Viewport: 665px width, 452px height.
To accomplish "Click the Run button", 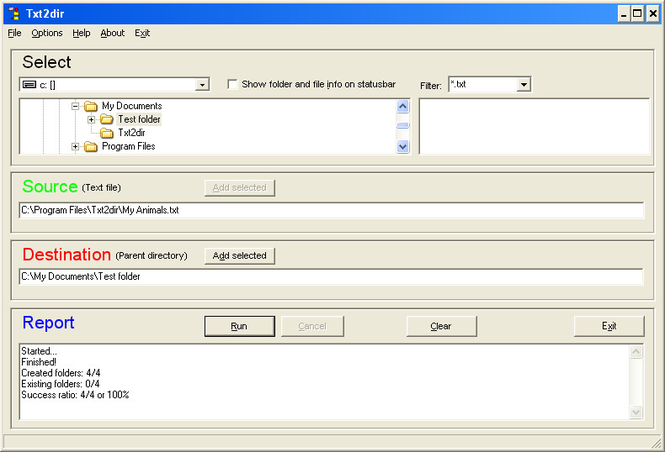I will (x=239, y=326).
